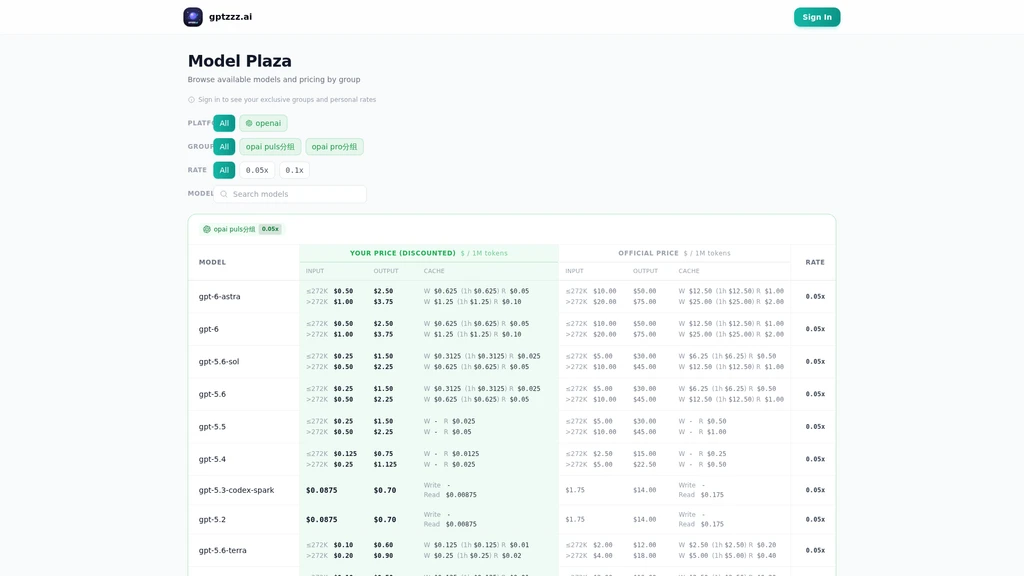Click the magnifier icon in the search box
The width and height of the screenshot is (1024, 576).
[224, 194]
